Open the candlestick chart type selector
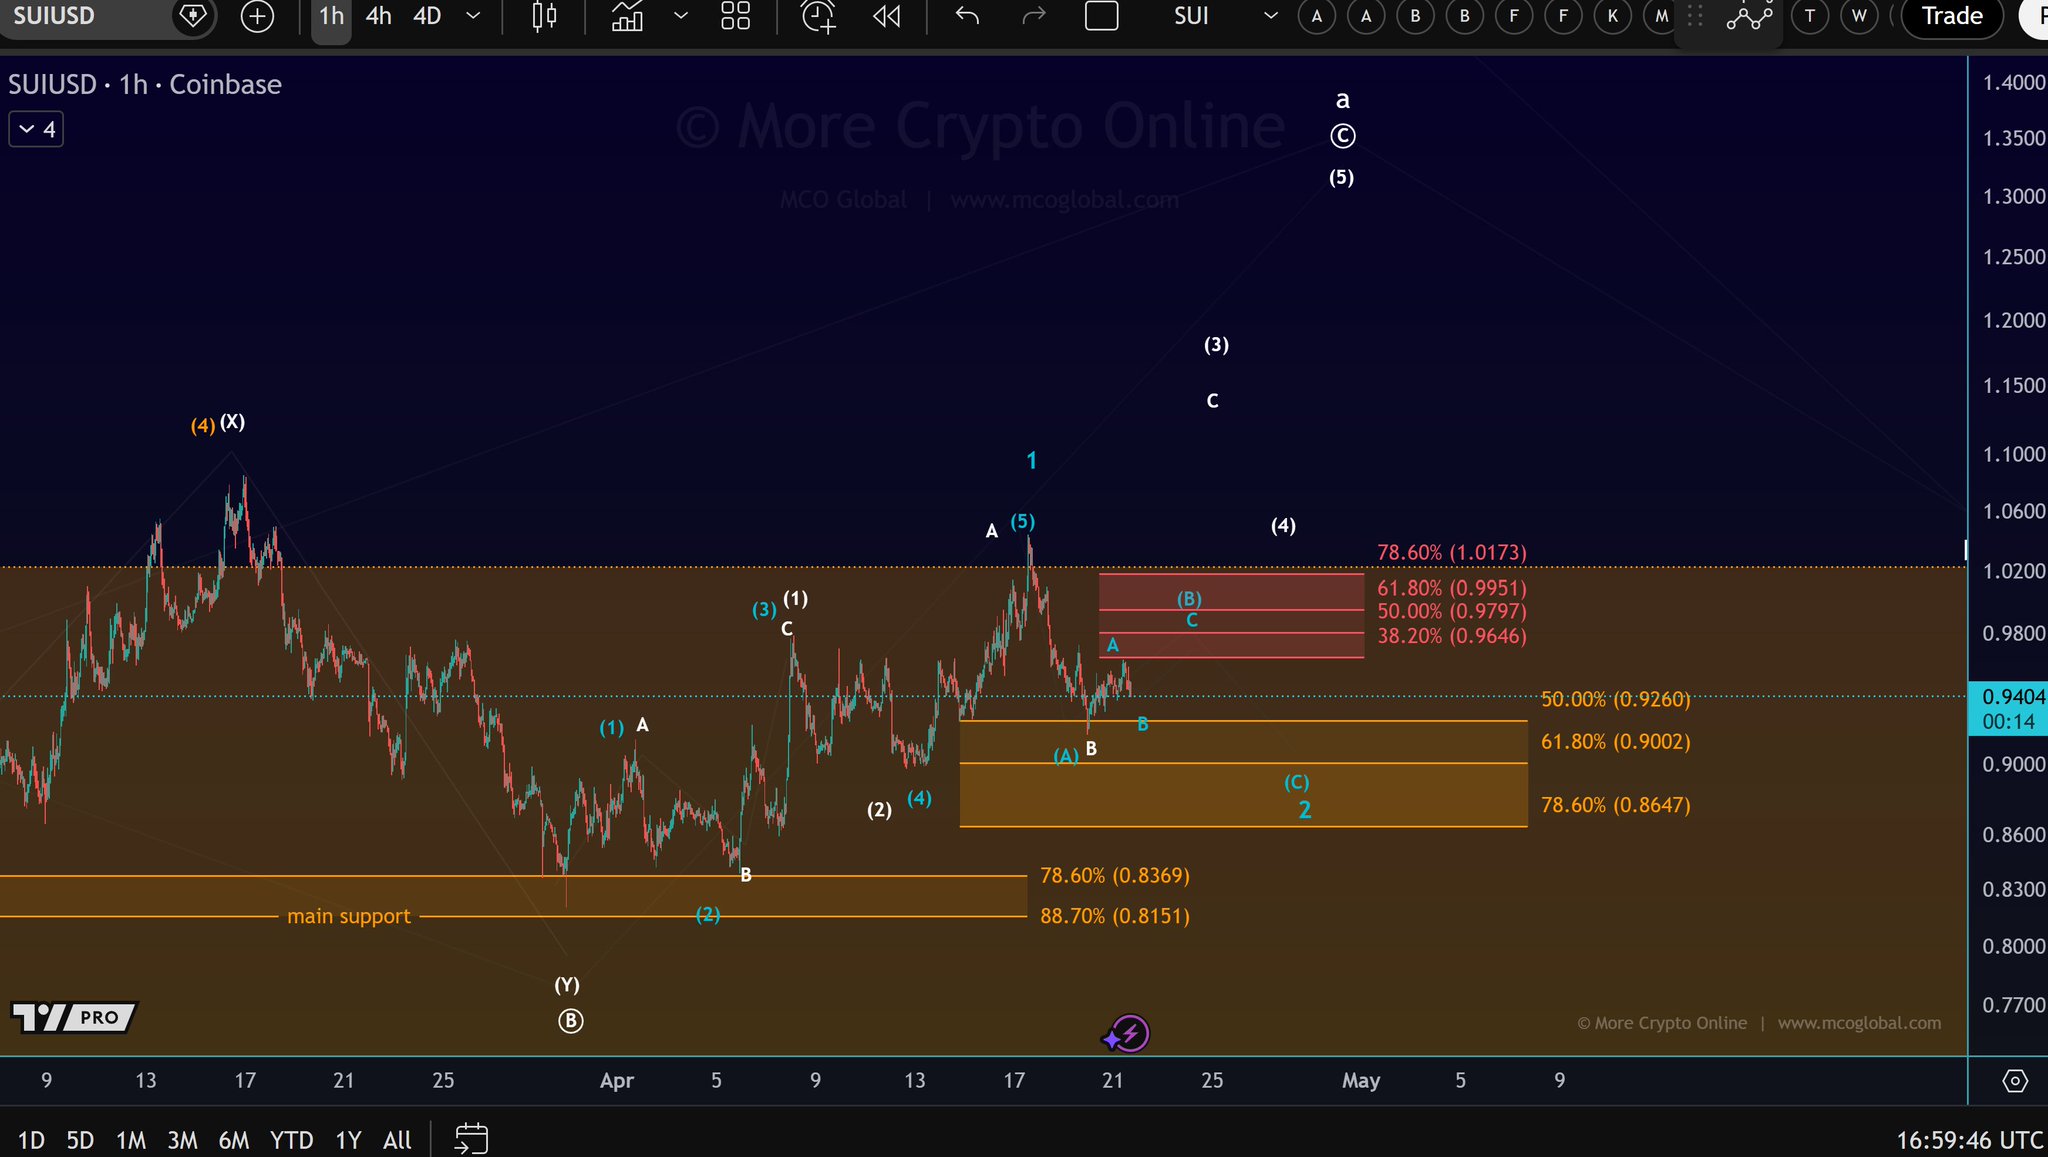Image resolution: width=2048 pixels, height=1157 pixels. coord(544,16)
